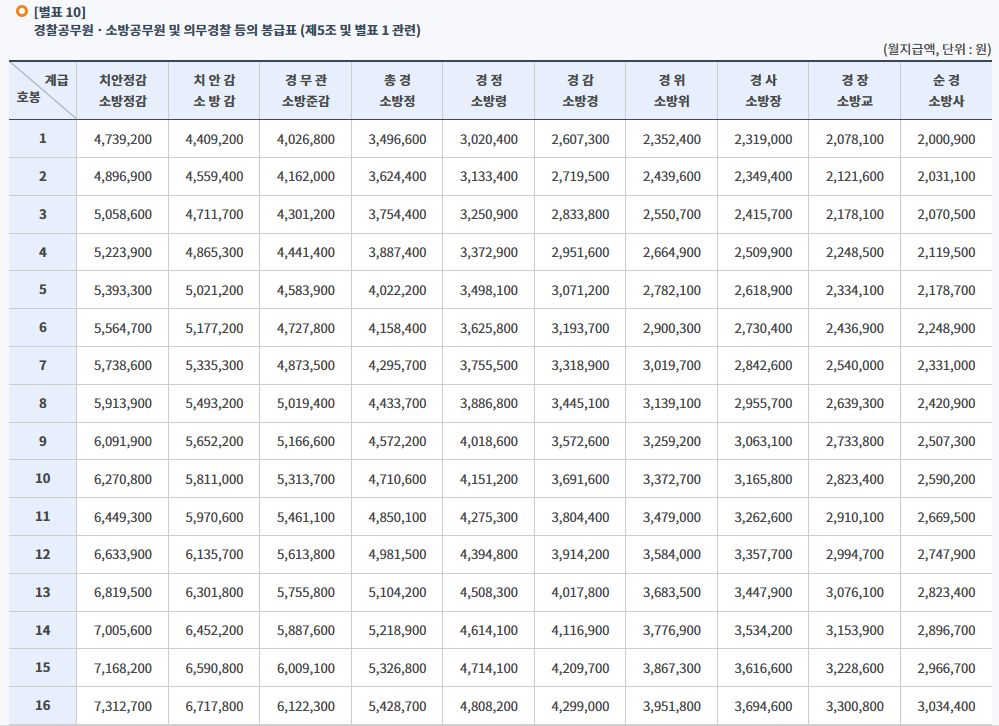Click column header '순경 소방사'
The height and width of the screenshot is (726, 999).
946,90
